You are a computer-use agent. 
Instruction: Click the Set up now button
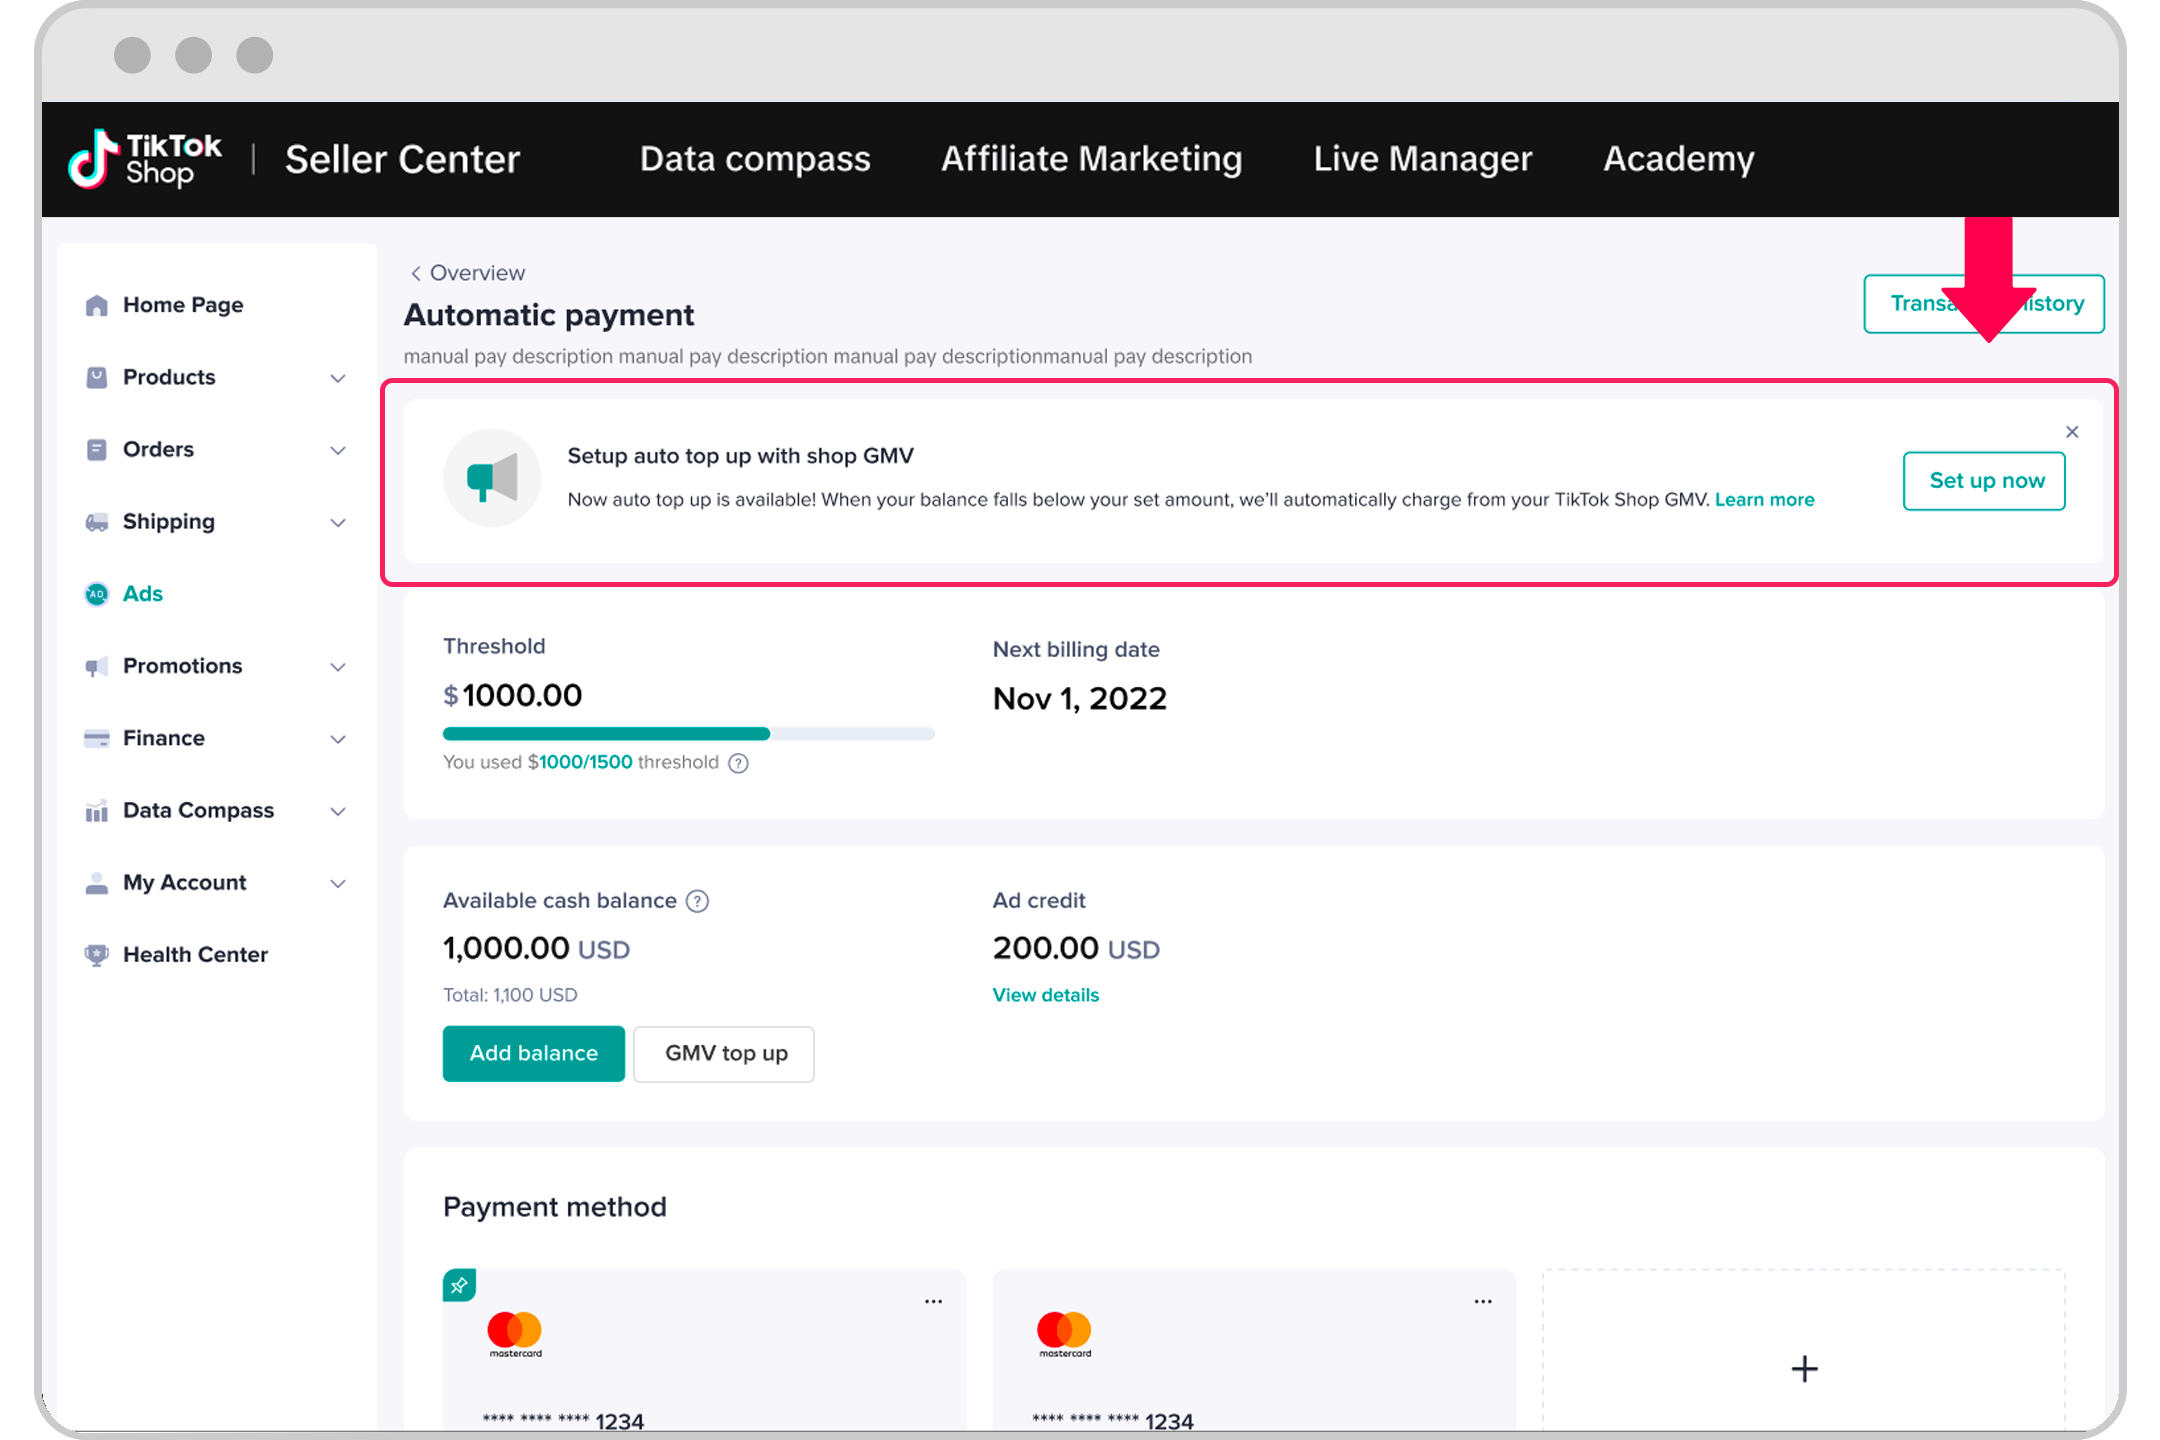(1984, 481)
